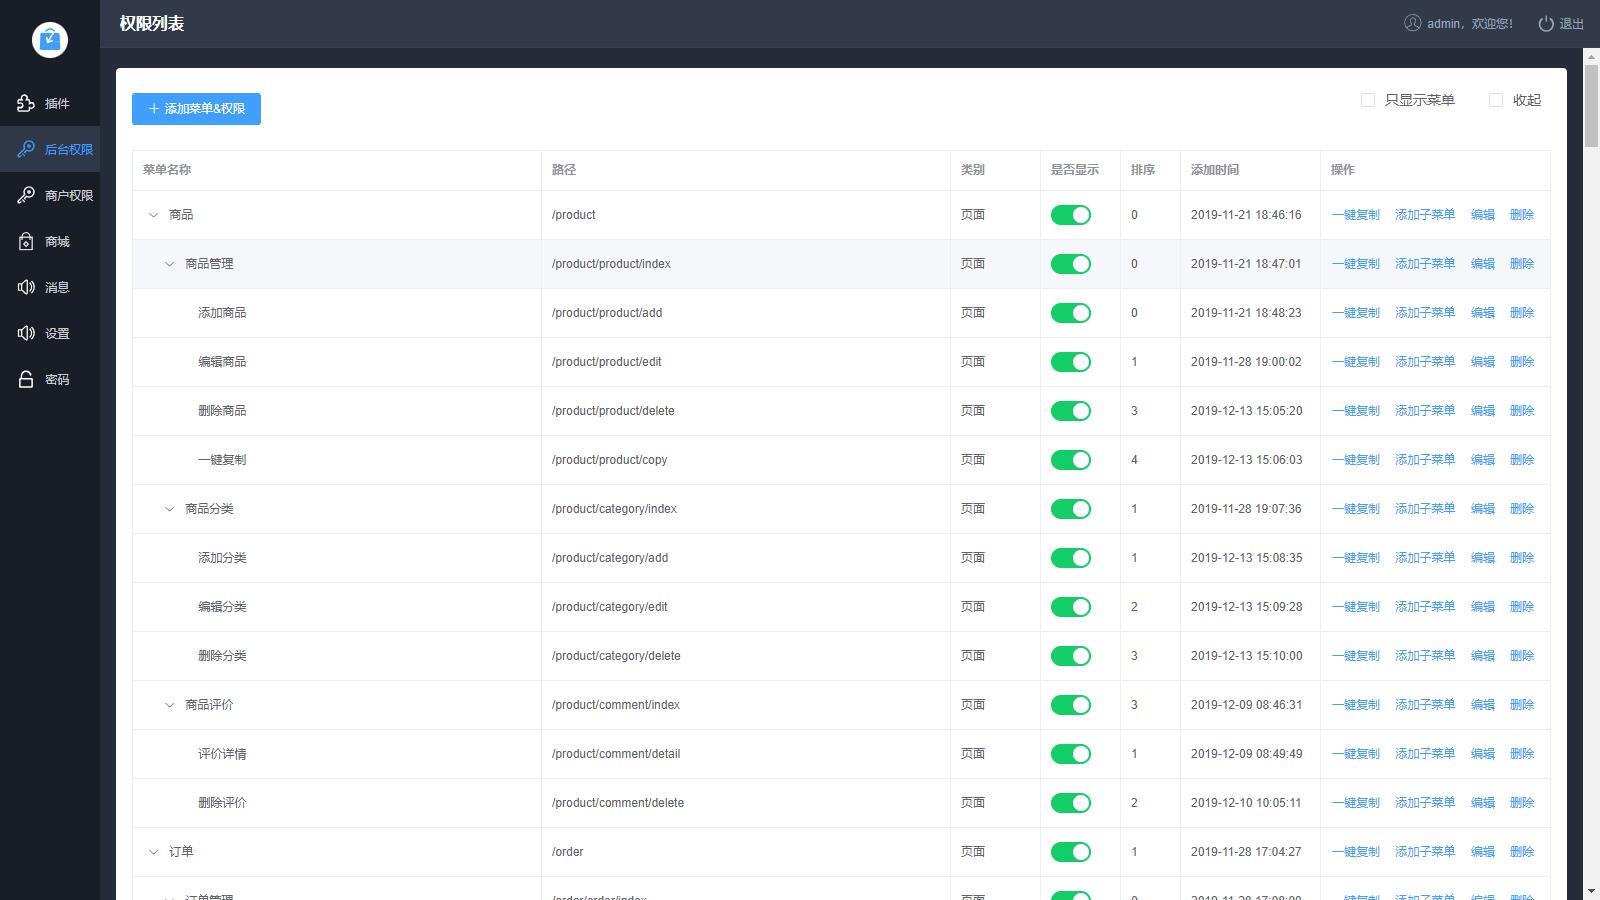Click the shop bag 商城 sidebar icon
The width and height of the screenshot is (1600, 900).
pyautogui.click(x=26, y=241)
